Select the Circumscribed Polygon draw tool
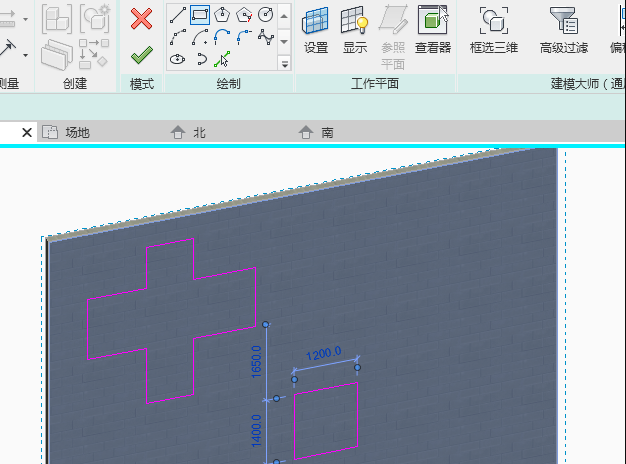The height and width of the screenshot is (464, 626). [244, 15]
